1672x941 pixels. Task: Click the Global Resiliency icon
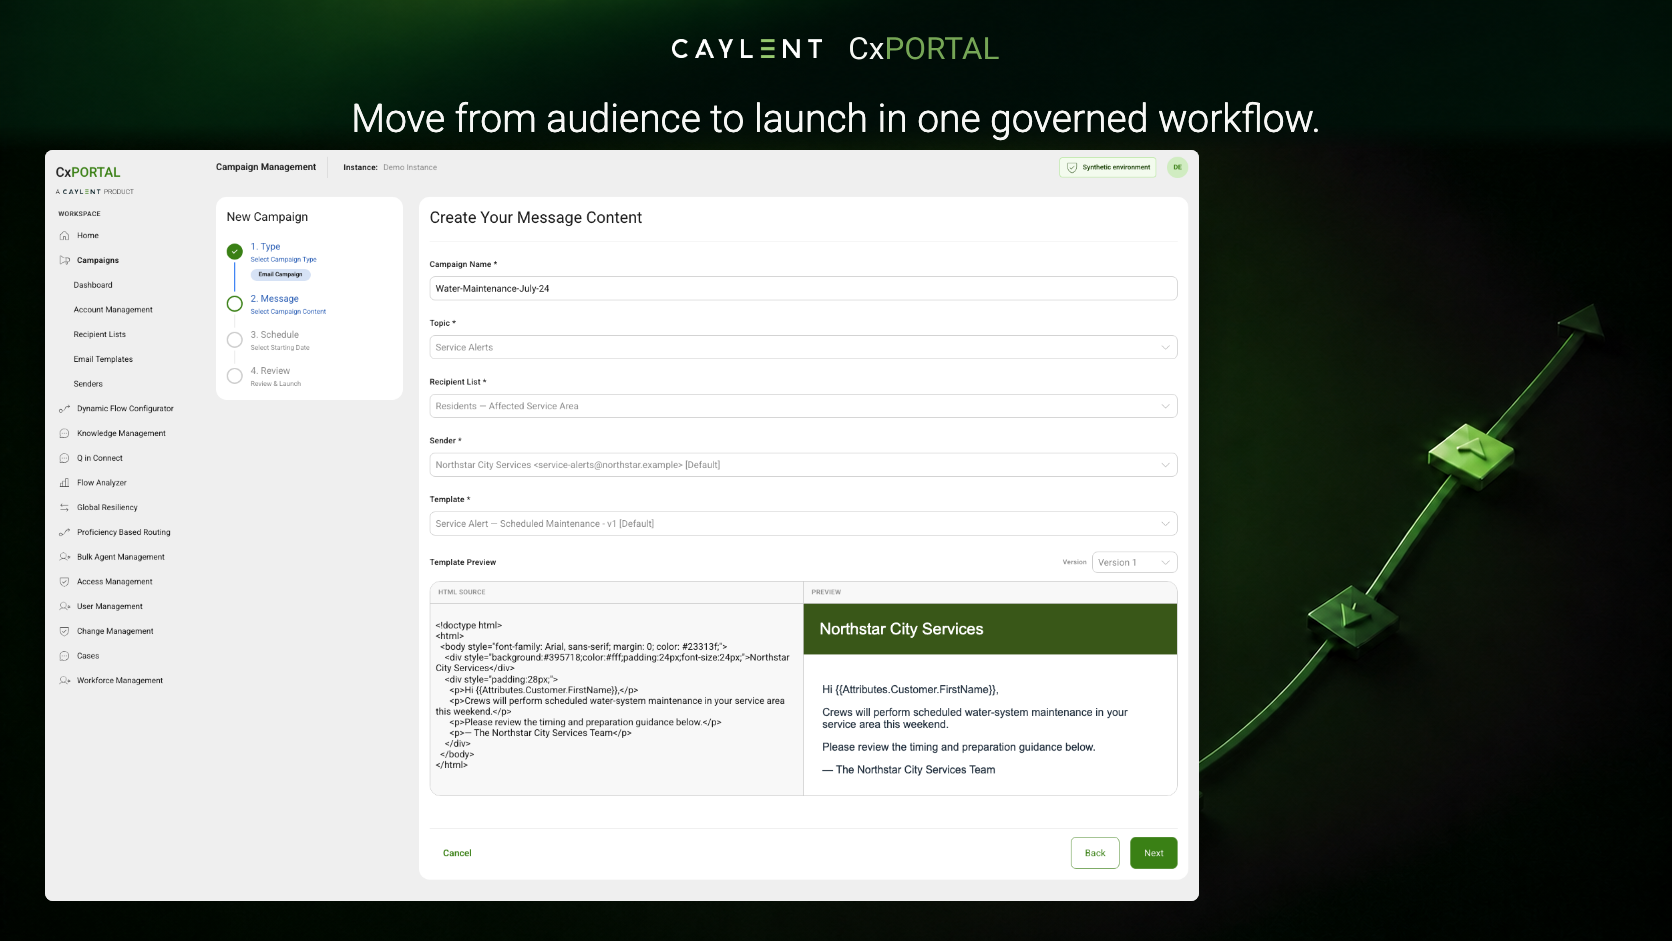tap(64, 508)
